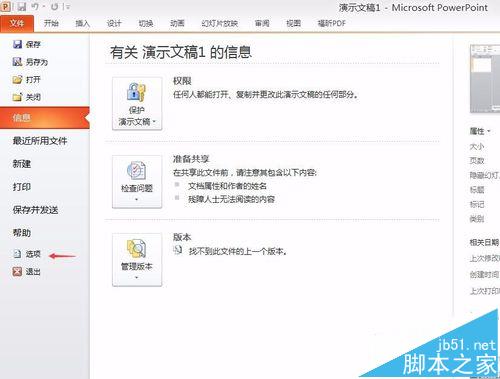
Task: Select 帮助 (Help) in the sidebar
Action: click(x=22, y=233)
